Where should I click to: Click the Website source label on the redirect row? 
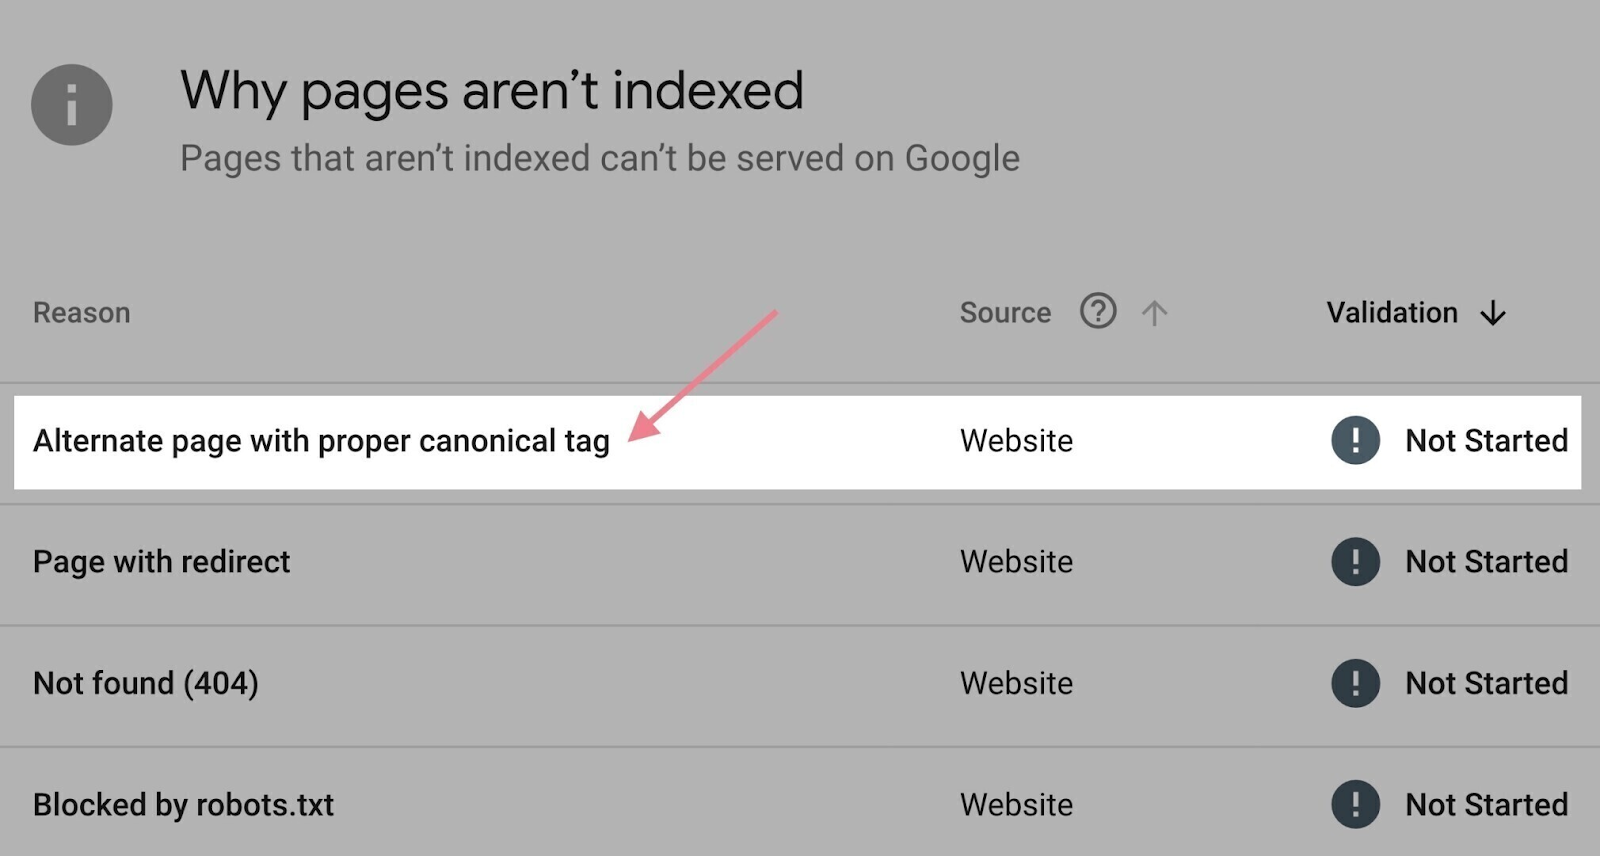pyautogui.click(x=1016, y=562)
